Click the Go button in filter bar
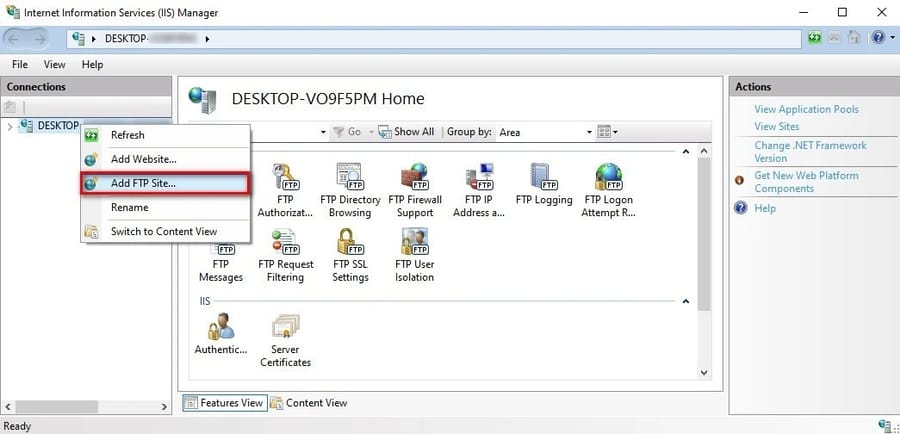The width and height of the screenshot is (900, 434). pyautogui.click(x=347, y=132)
